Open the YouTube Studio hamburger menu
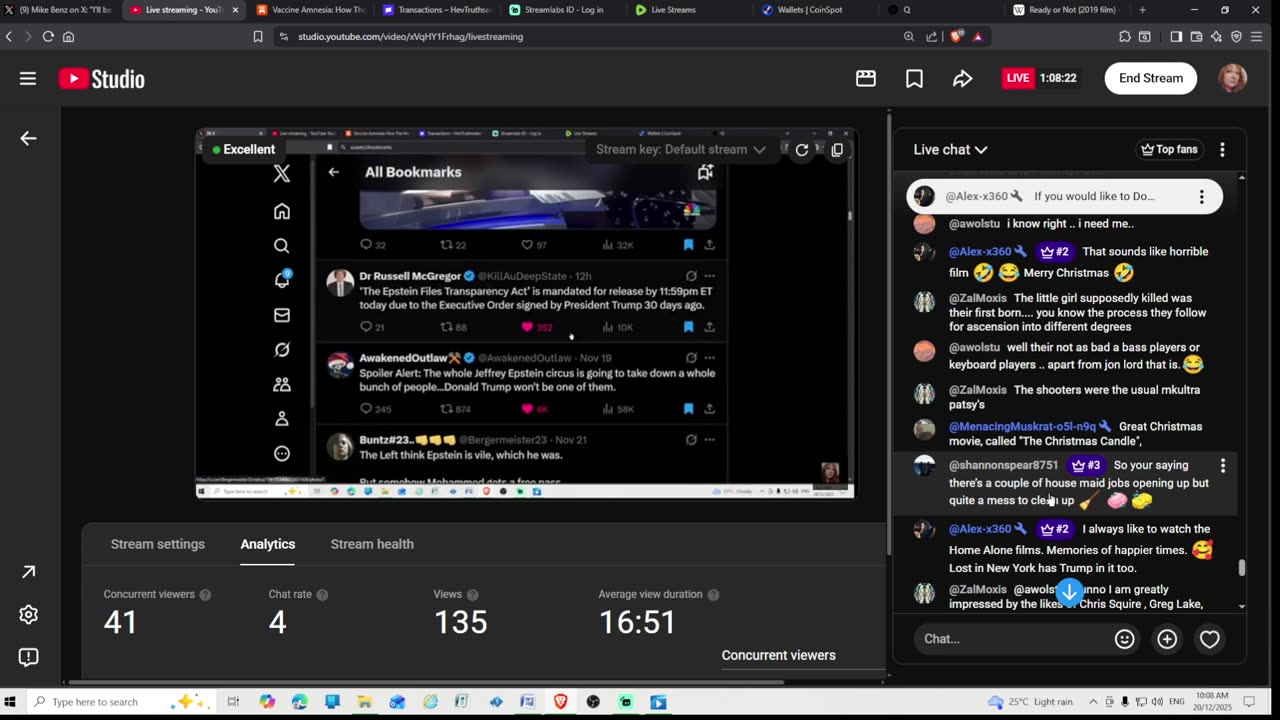 (28, 78)
